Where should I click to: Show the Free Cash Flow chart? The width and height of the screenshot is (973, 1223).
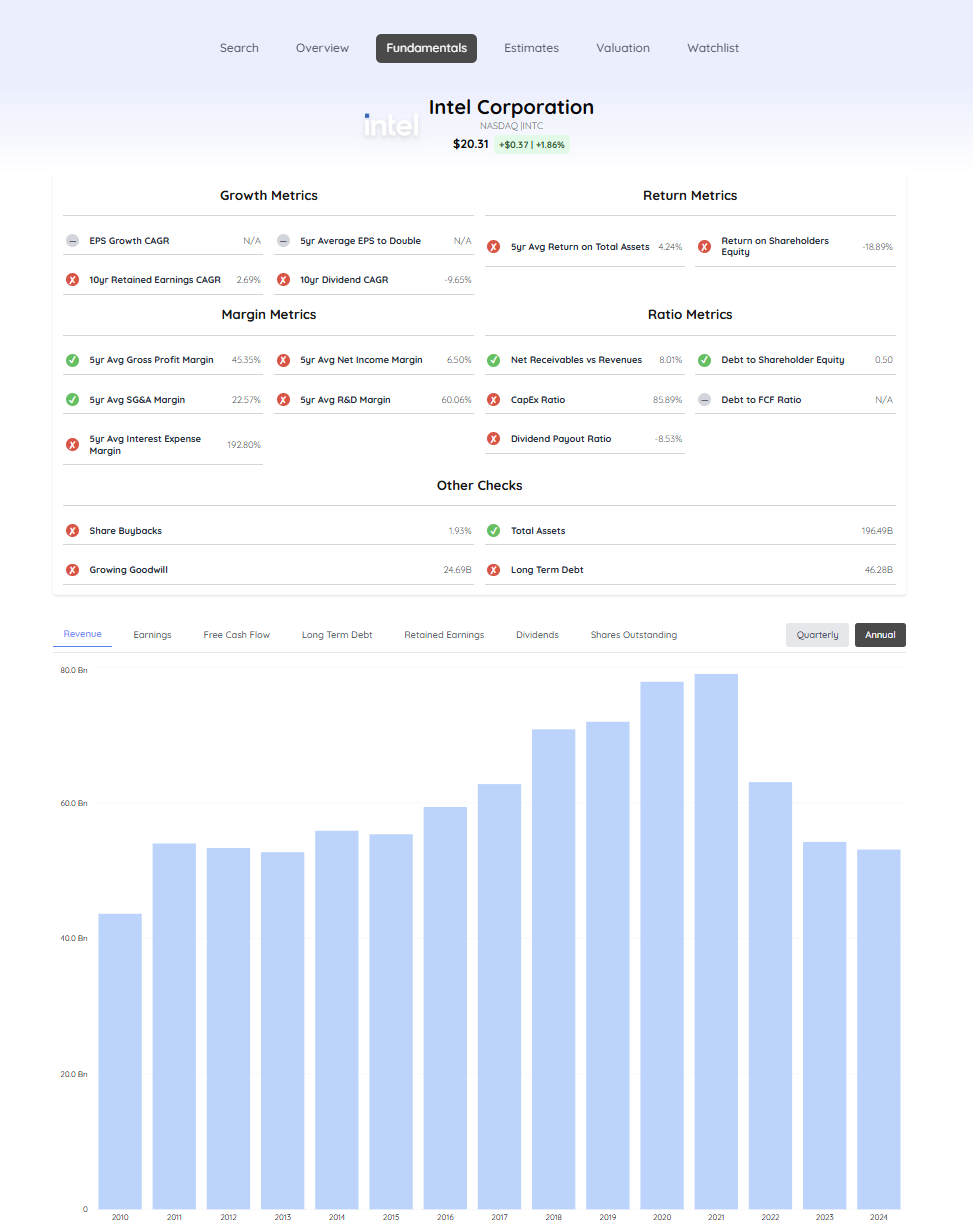click(236, 635)
